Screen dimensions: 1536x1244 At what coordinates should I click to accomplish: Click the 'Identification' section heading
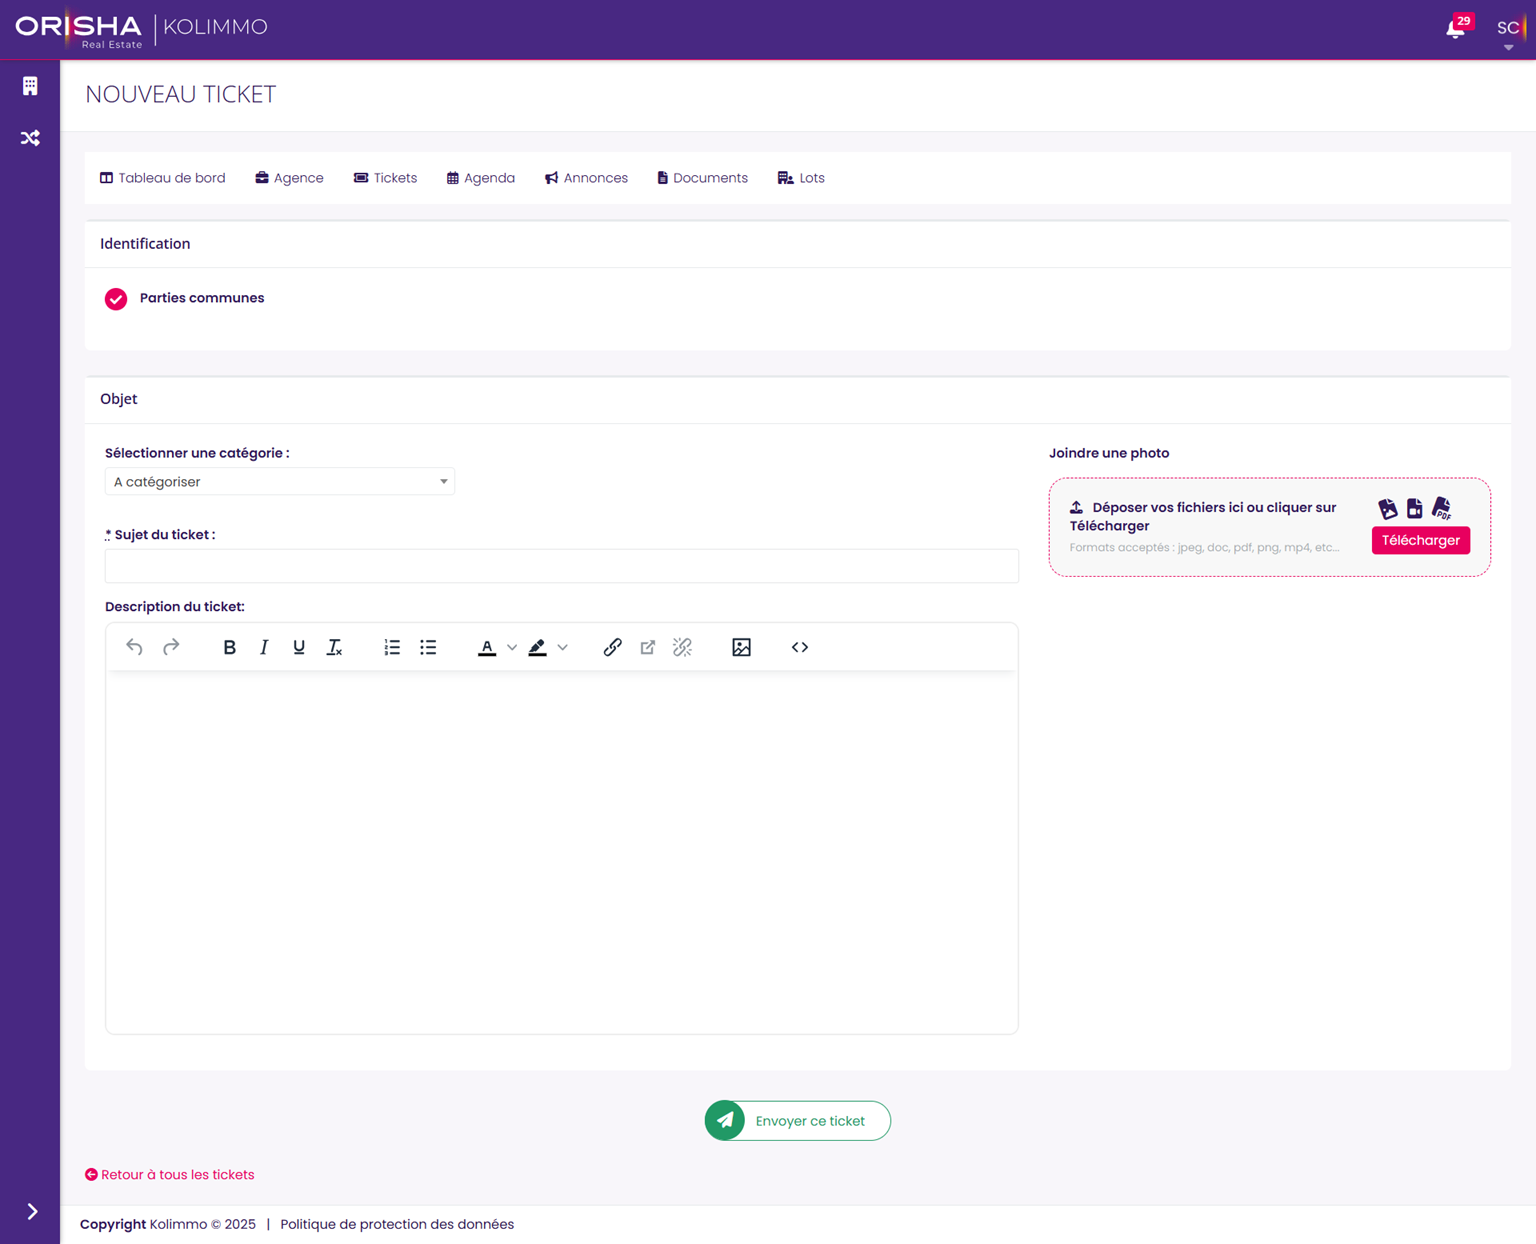click(x=145, y=244)
